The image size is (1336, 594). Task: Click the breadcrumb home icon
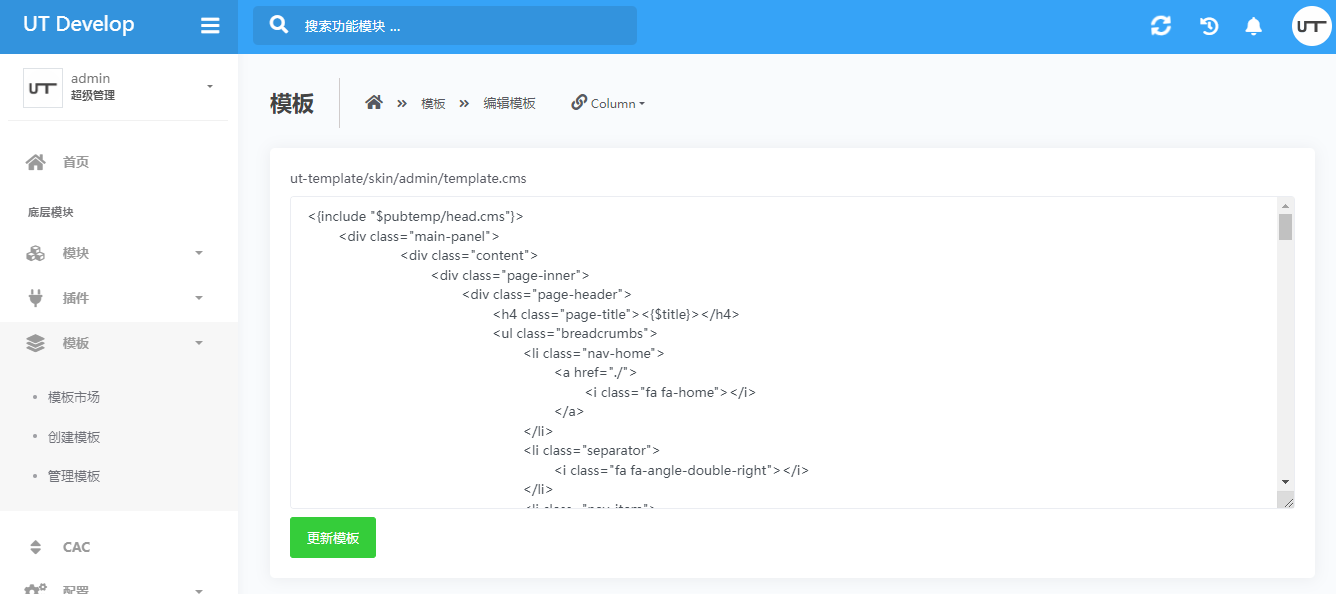374,103
